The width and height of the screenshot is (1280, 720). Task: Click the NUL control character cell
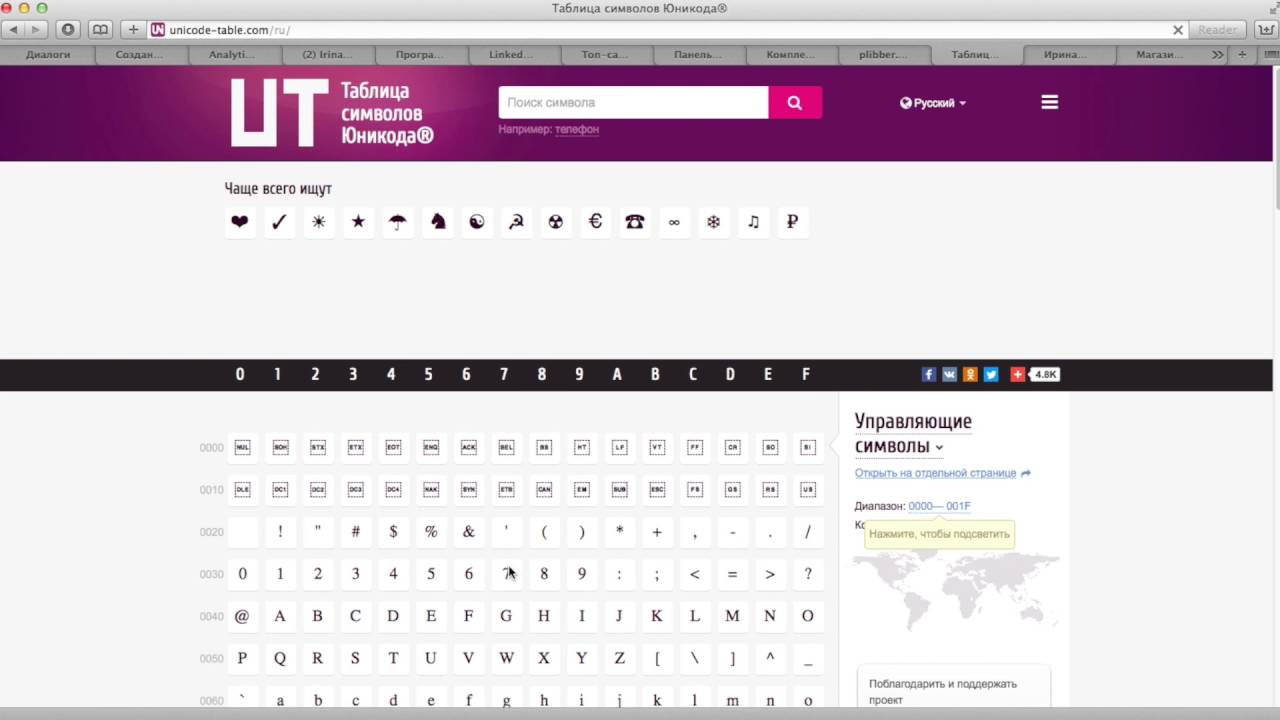click(242, 448)
